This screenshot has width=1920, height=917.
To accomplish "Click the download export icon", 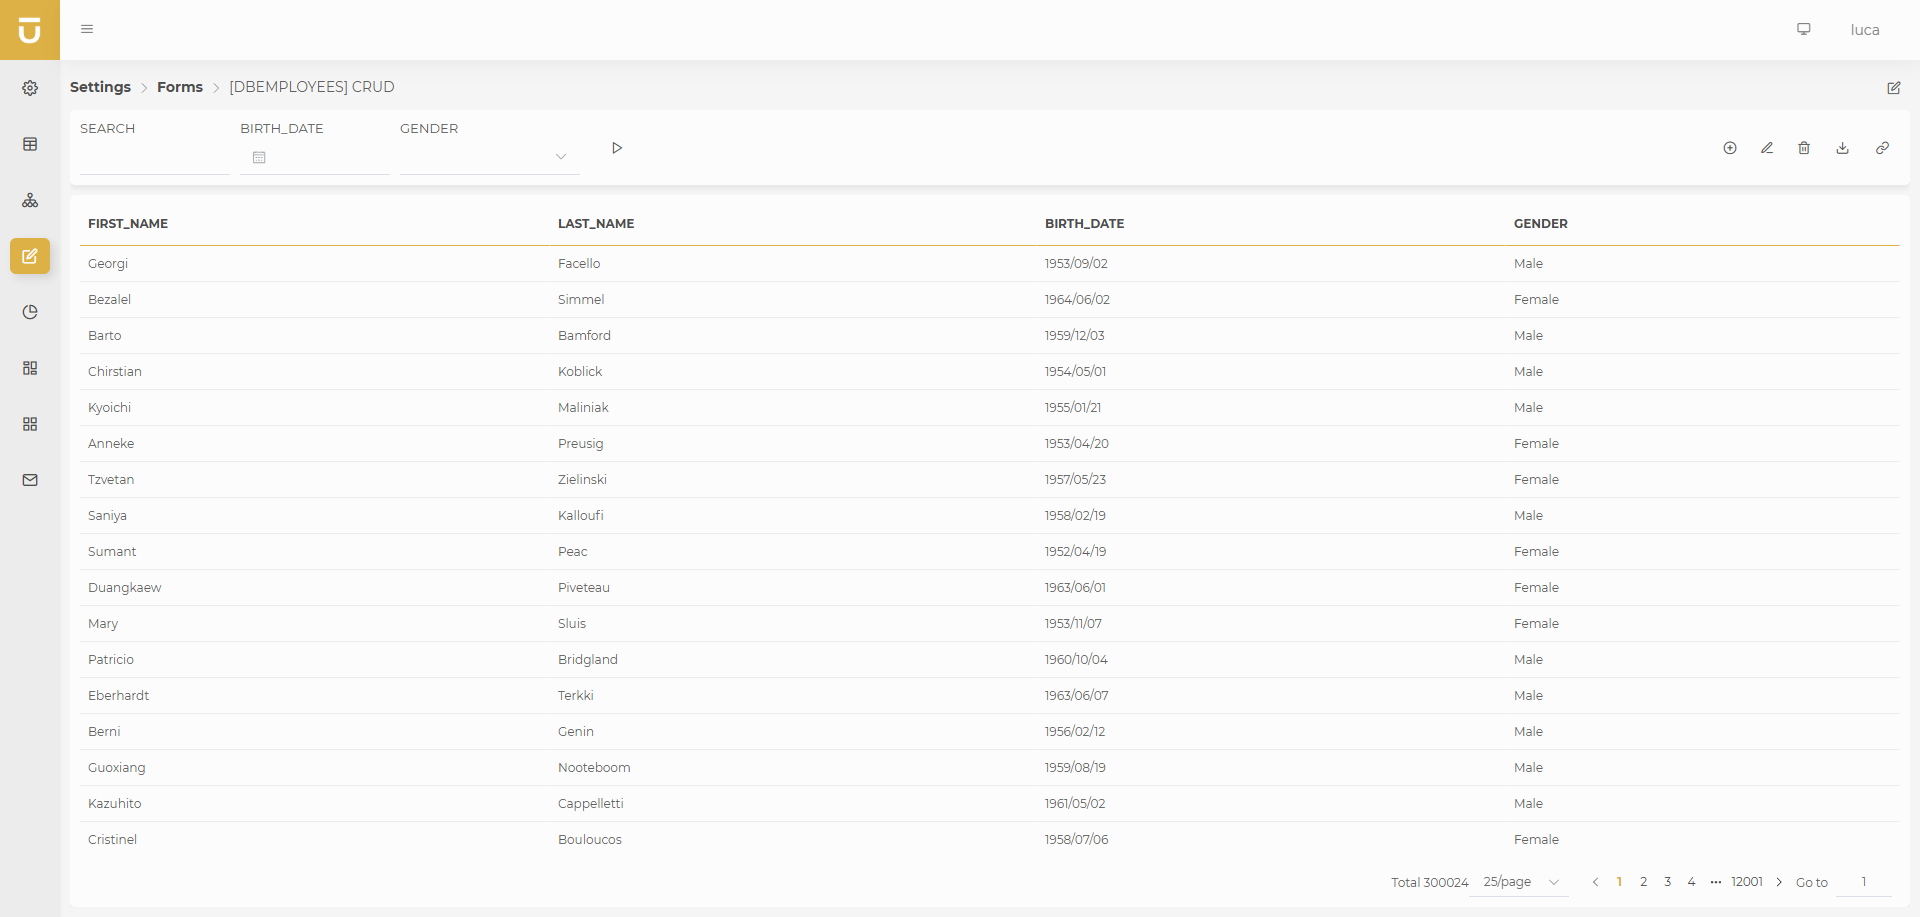I will pyautogui.click(x=1842, y=148).
